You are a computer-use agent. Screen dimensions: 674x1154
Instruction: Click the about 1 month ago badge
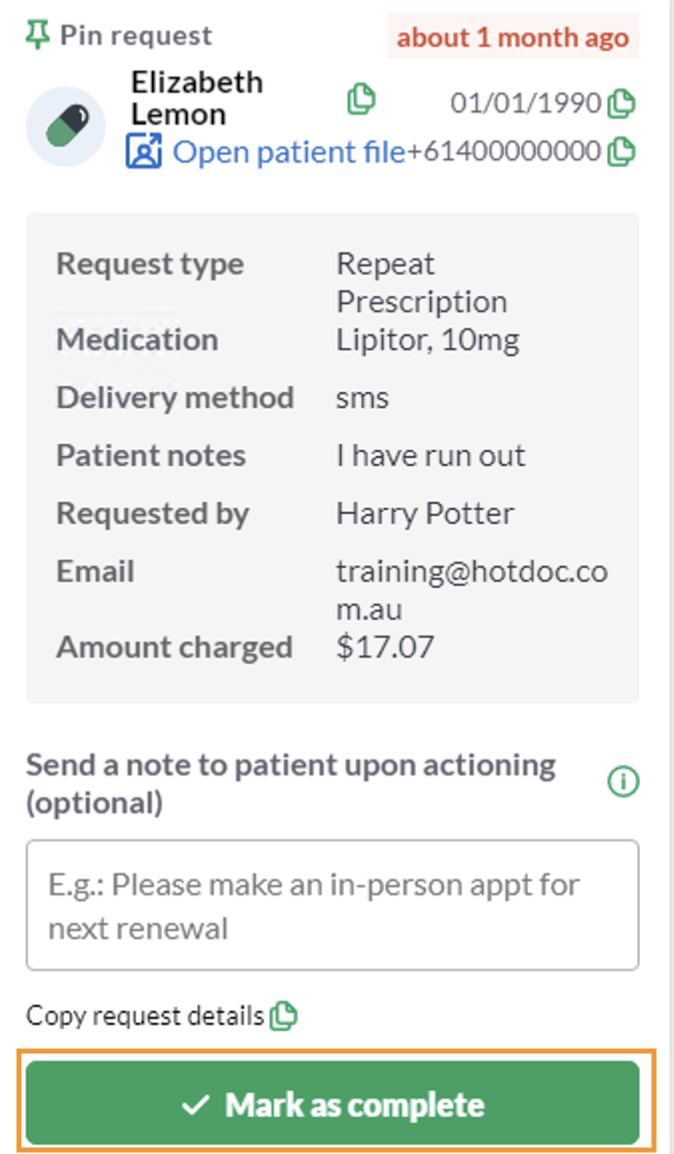[x=514, y=37]
